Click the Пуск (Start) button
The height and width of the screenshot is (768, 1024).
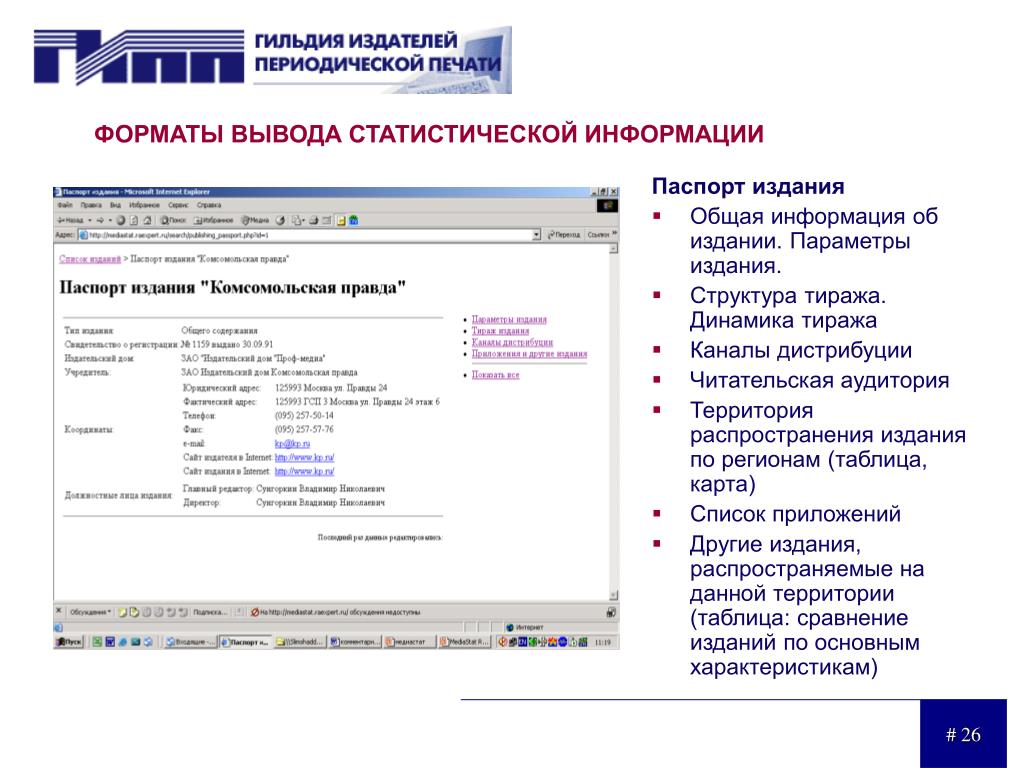(x=69, y=642)
